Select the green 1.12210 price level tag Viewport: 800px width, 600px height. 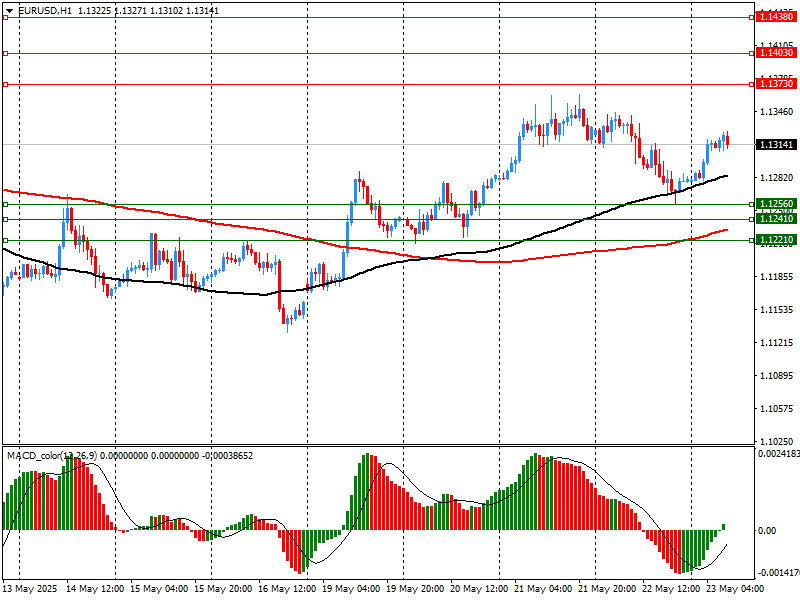tap(776, 240)
